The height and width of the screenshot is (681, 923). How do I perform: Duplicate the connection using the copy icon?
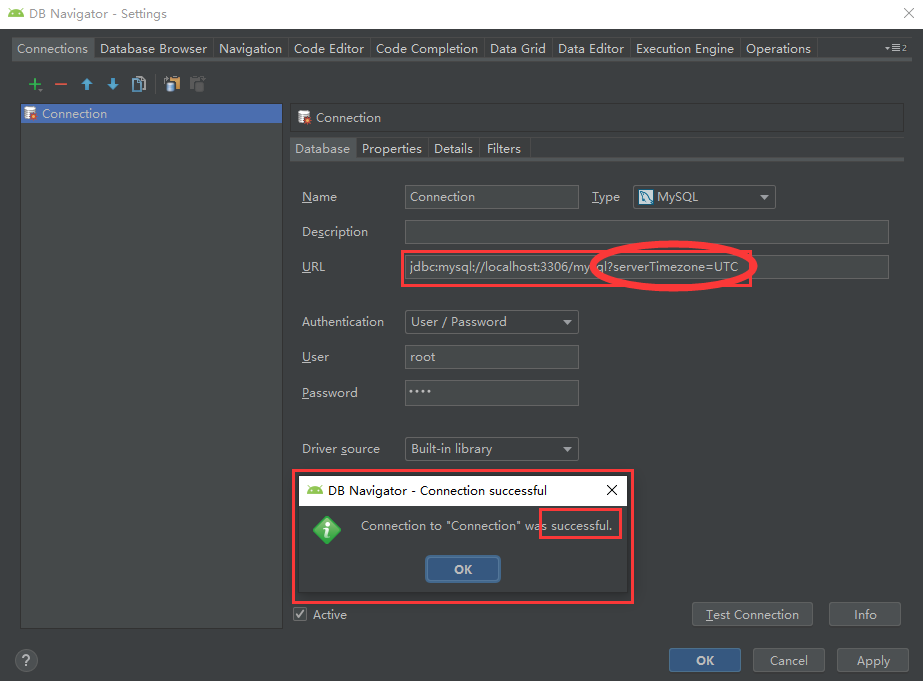click(x=139, y=84)
